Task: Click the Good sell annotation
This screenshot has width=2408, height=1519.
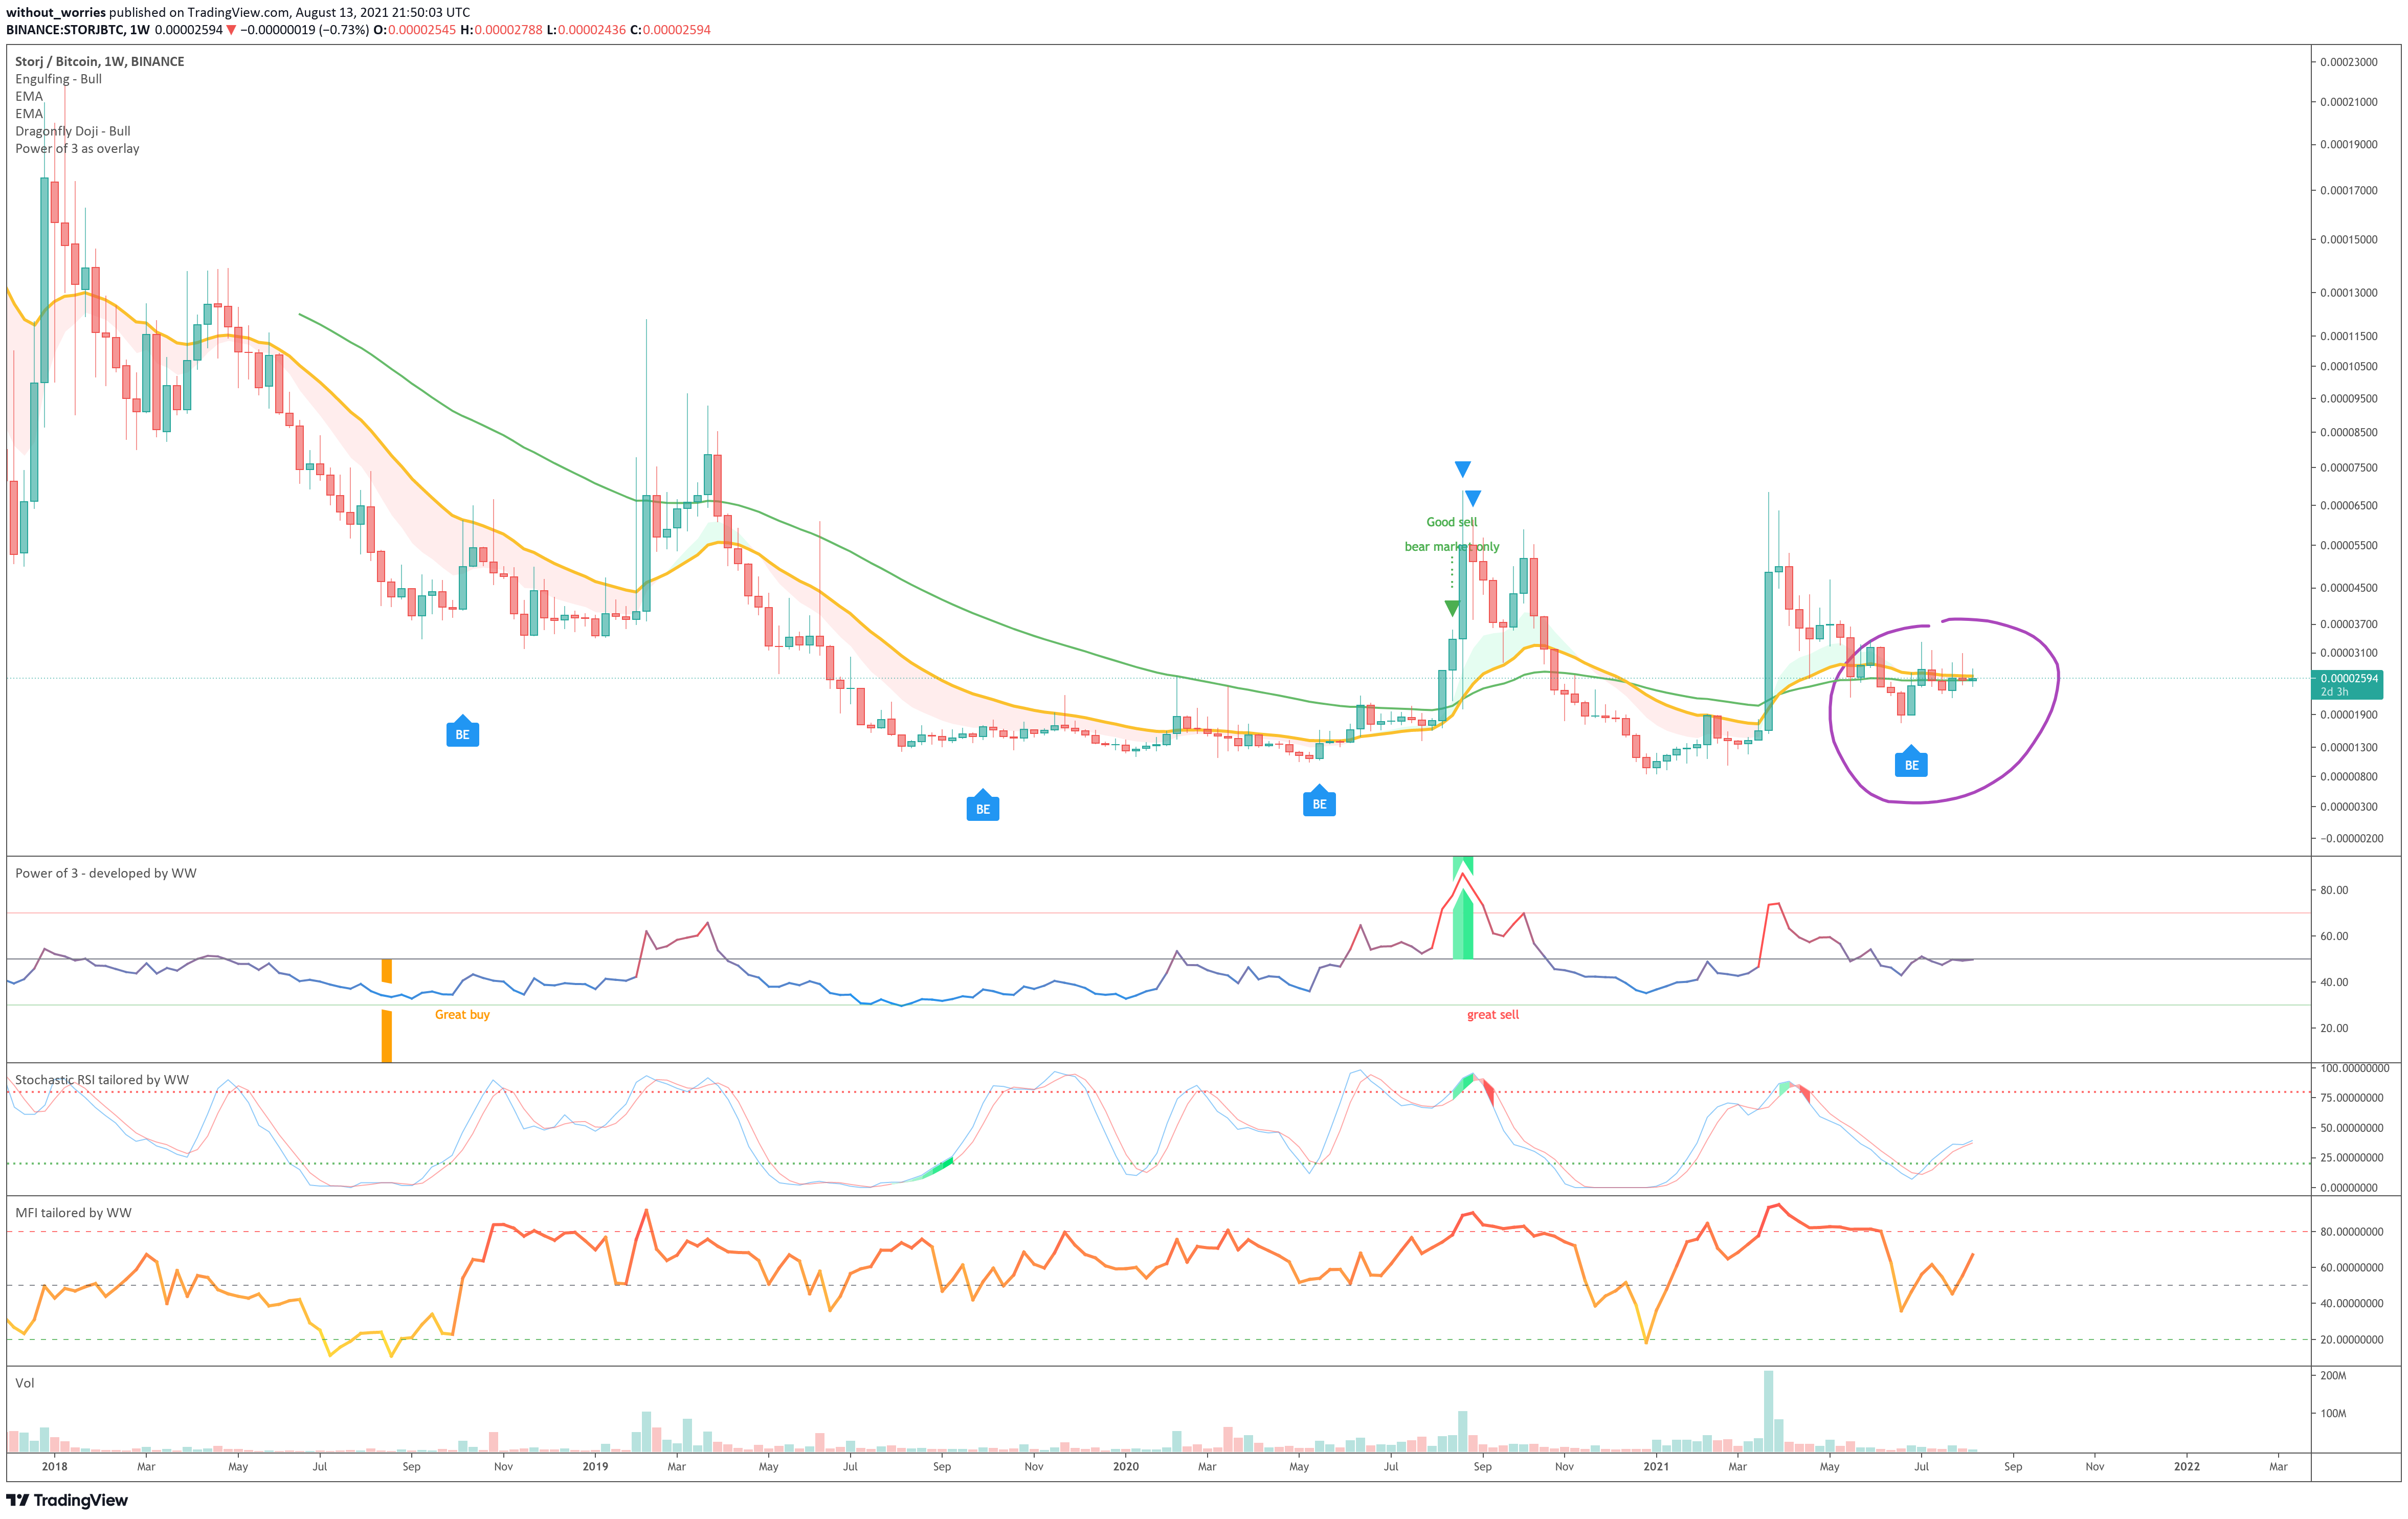Action: (1451, 522)
